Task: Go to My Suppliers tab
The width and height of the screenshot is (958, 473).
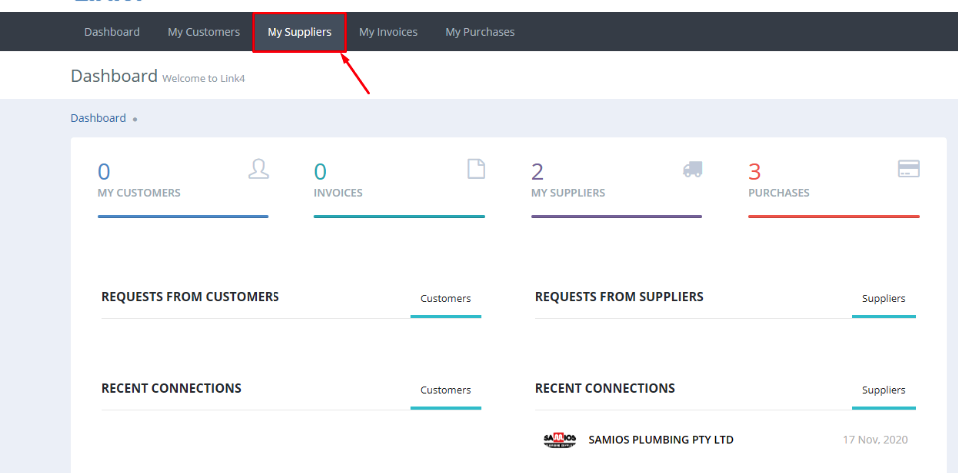Action: pyautogui.click(x=299, y=32)
